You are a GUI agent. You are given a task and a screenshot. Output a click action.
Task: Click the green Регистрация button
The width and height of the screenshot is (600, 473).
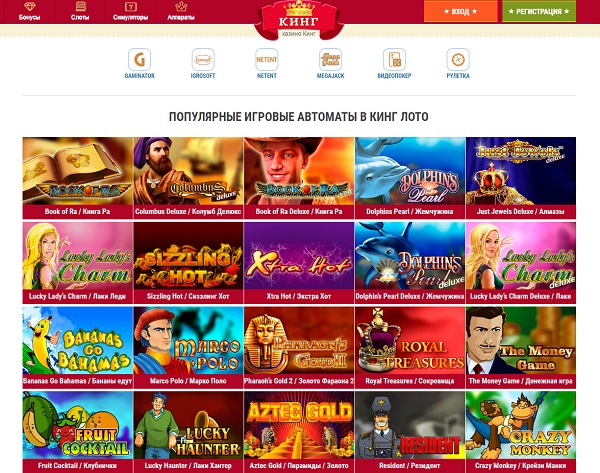[539, 11]
